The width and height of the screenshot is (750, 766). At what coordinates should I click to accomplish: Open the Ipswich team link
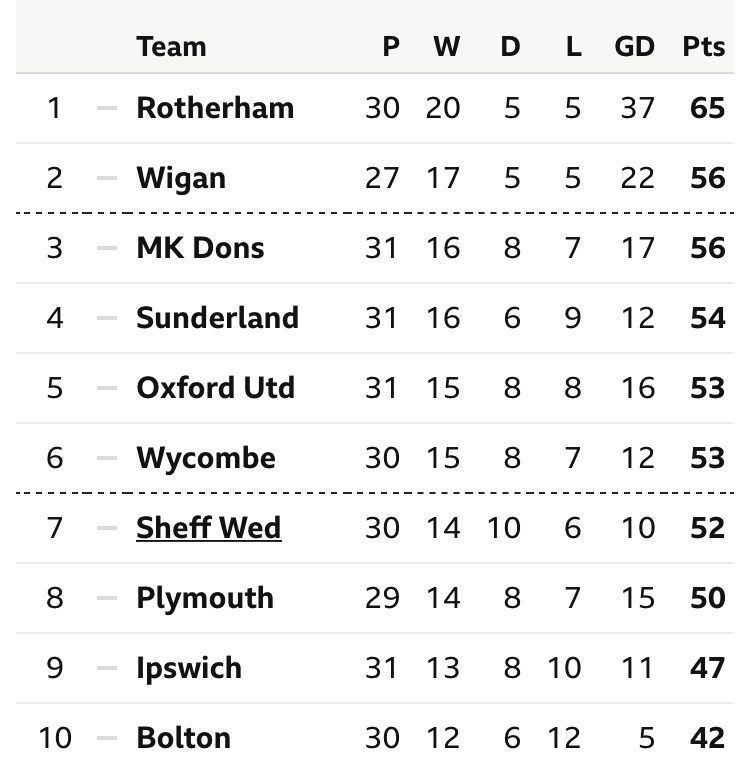click(189, 668)
